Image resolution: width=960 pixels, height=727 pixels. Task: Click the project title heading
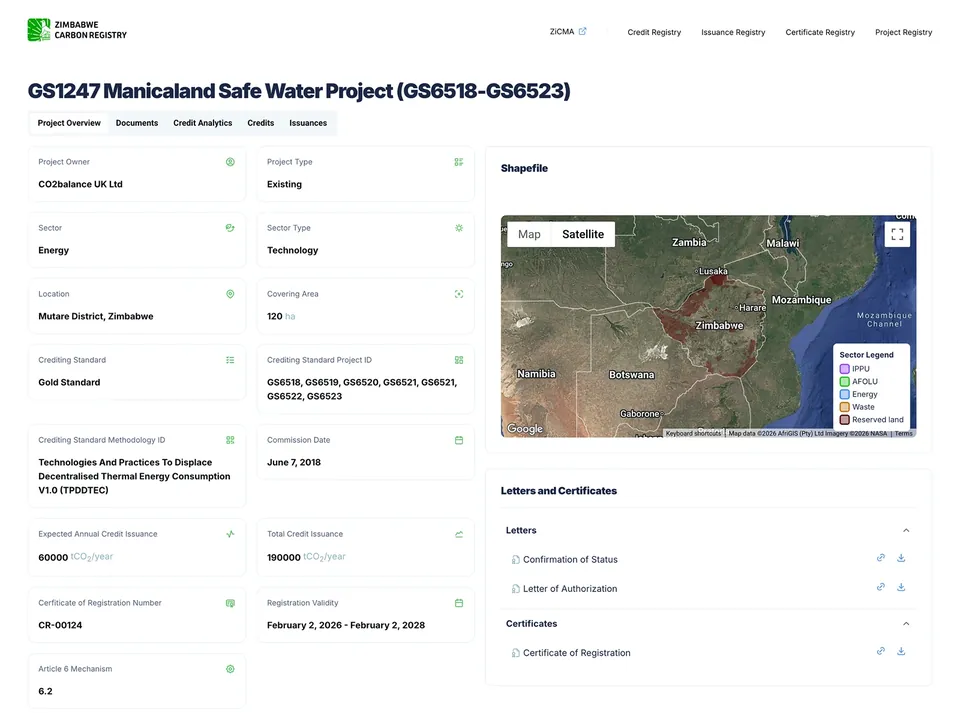[299, 91]
